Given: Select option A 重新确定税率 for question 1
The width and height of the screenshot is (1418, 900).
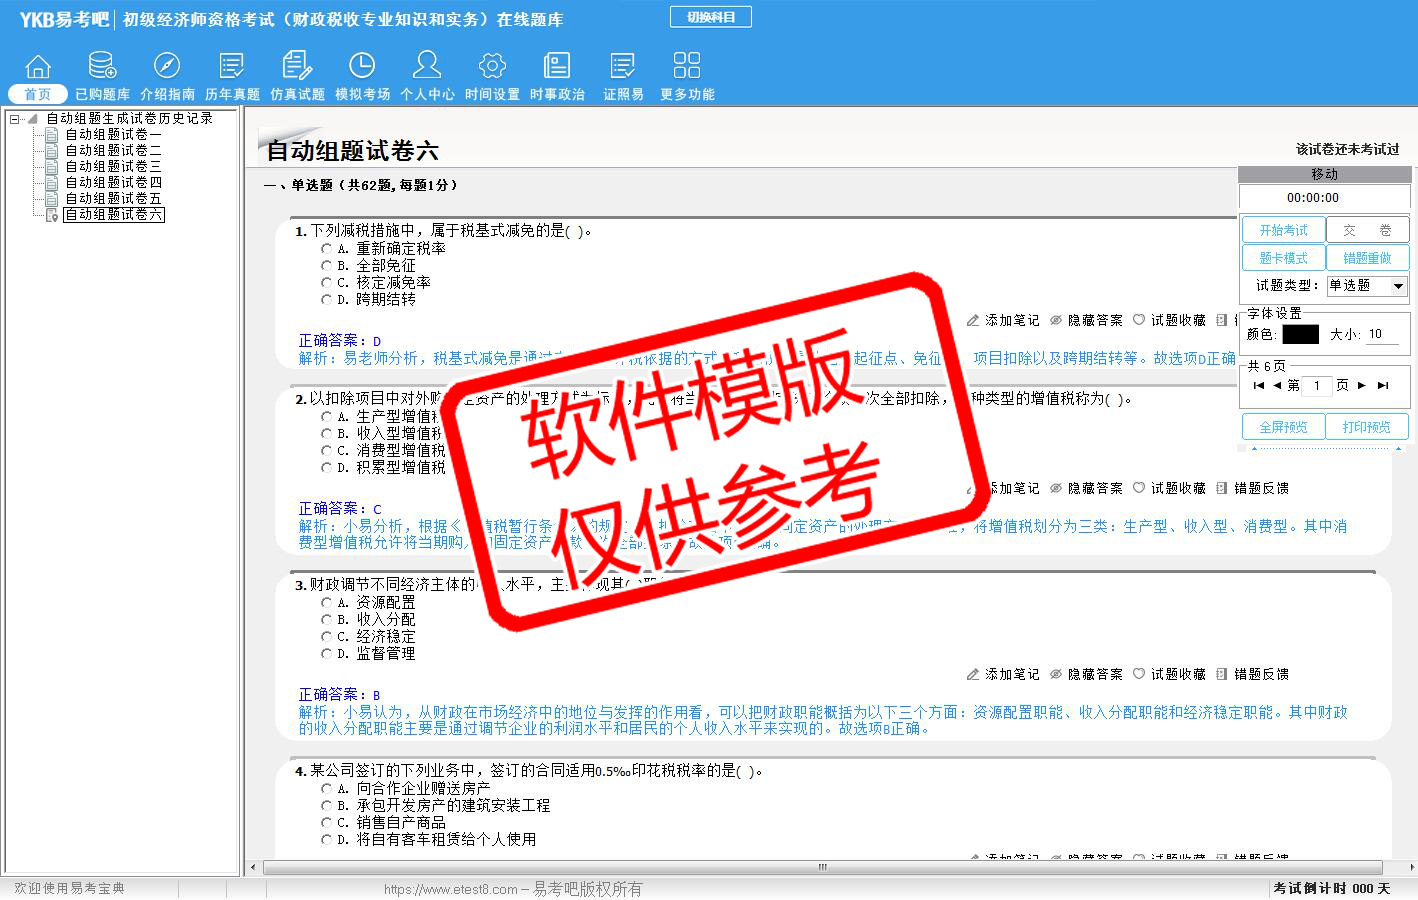Looking at the screenshot, I should click(x=327, y=249).
